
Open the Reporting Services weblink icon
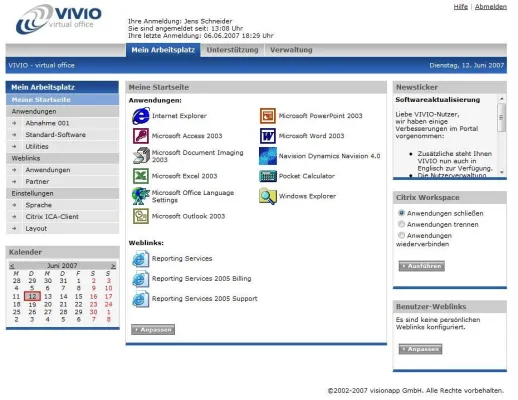coord(141,259)
